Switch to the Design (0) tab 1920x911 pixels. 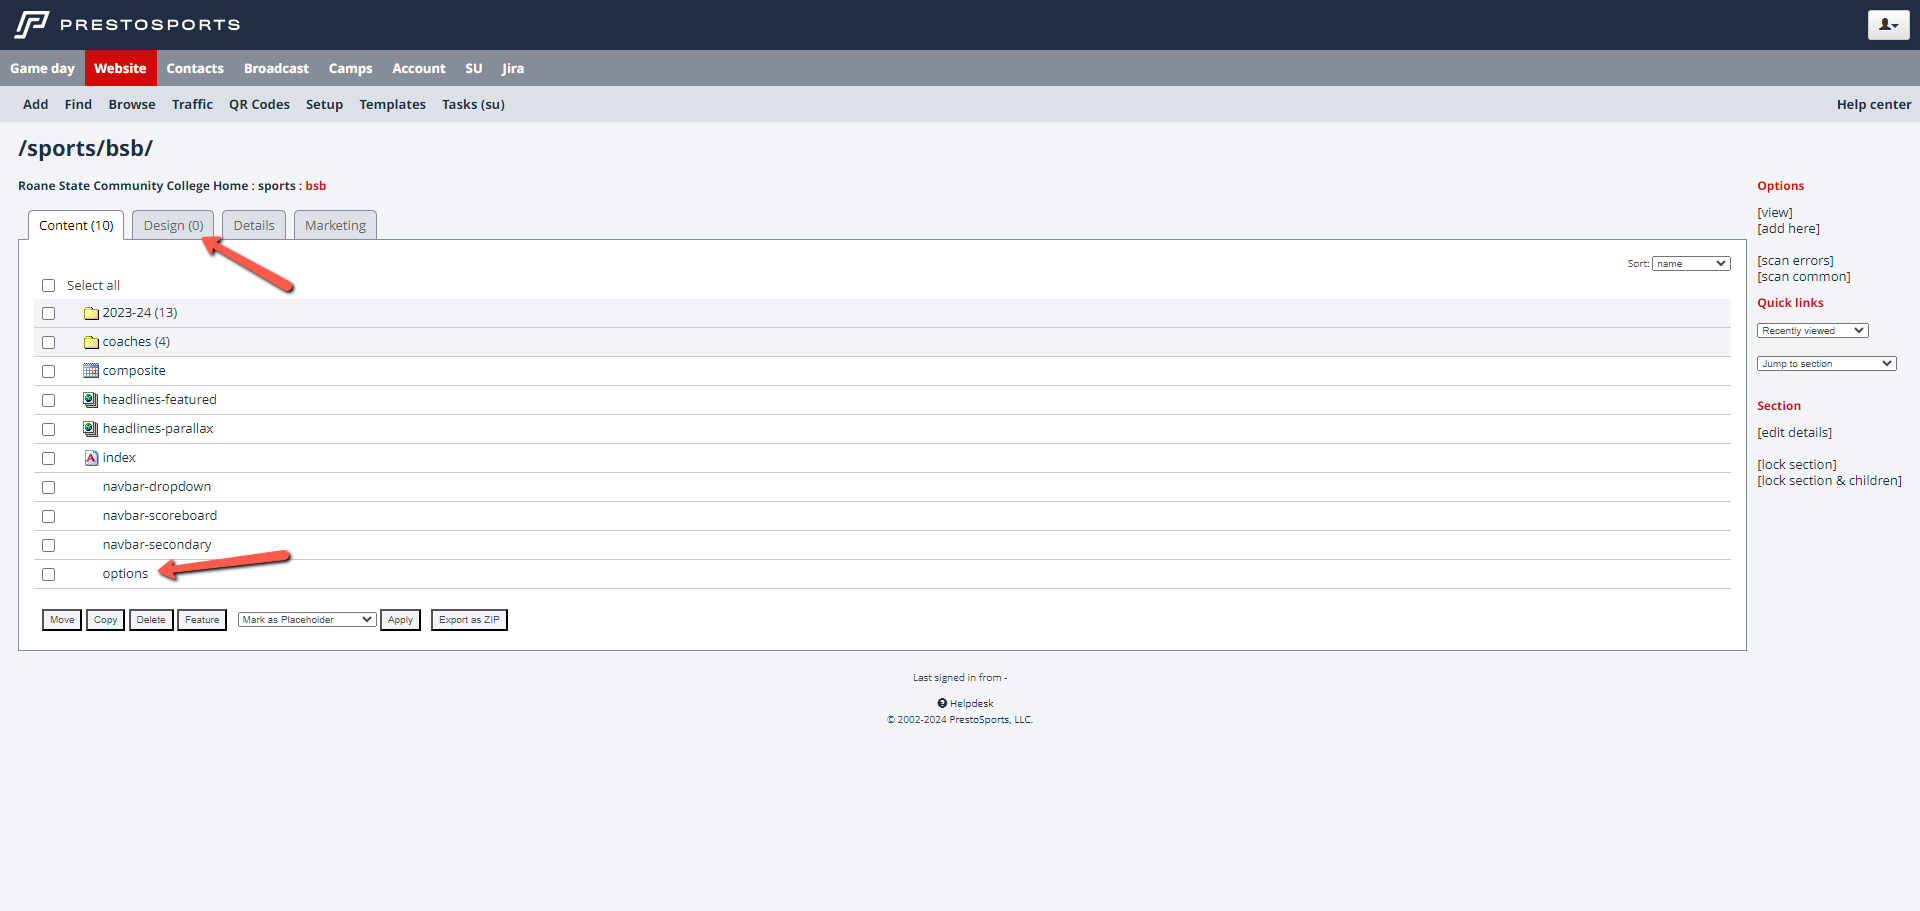(x=173, y=226)
